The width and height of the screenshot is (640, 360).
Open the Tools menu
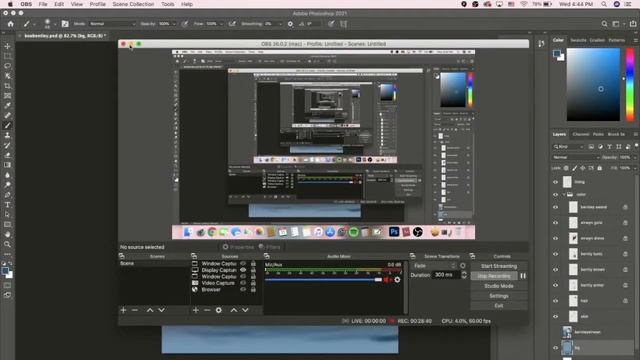pos(167,4)
